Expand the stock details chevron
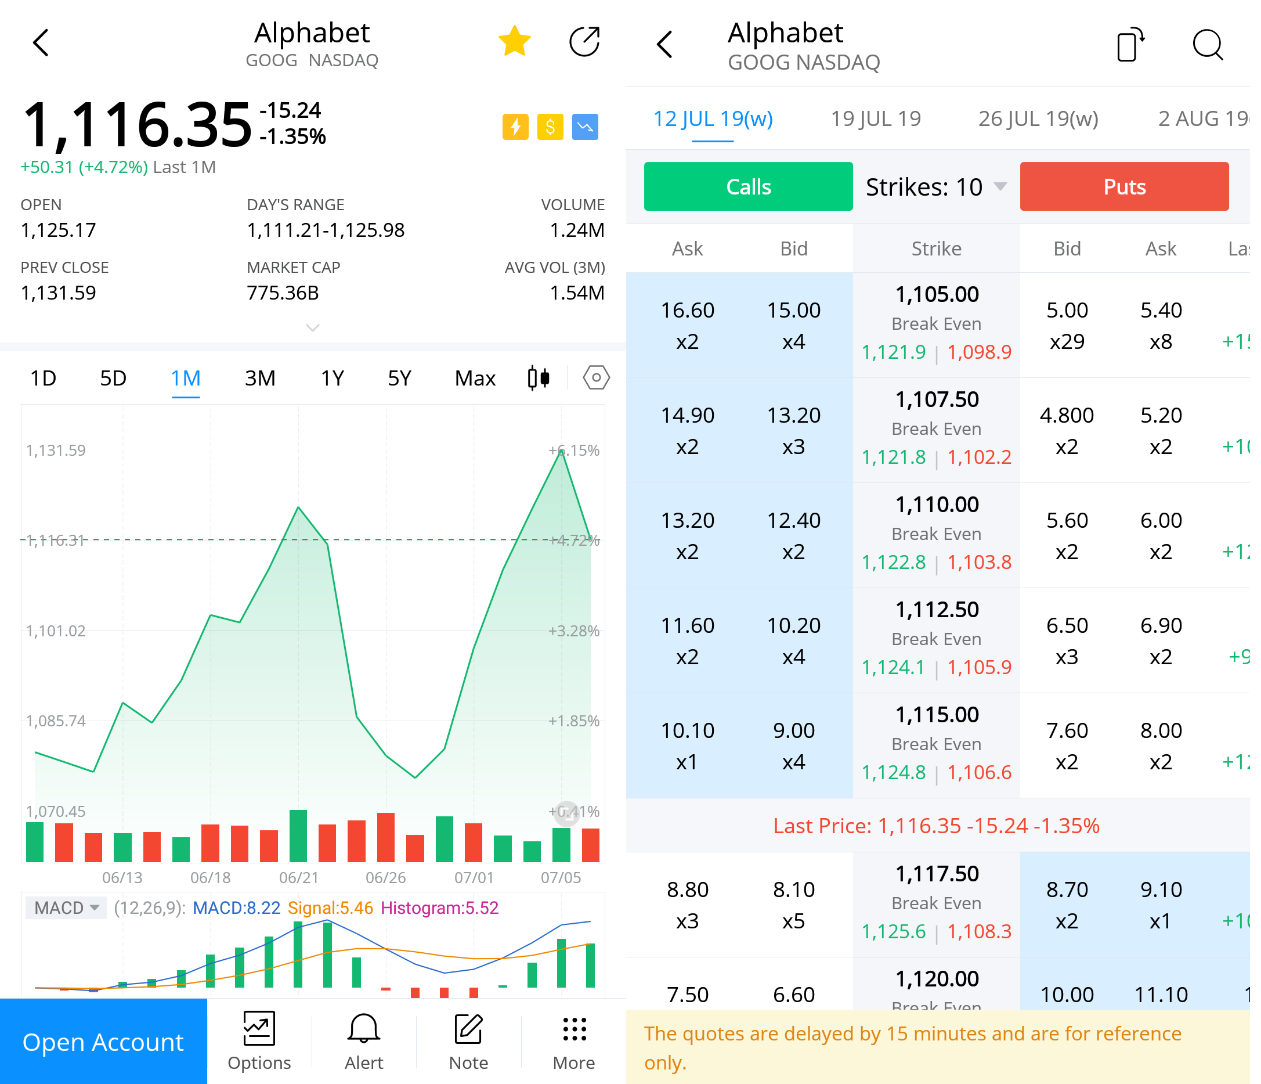This screenshot has height=1084, width=1261. click(312, 327)
